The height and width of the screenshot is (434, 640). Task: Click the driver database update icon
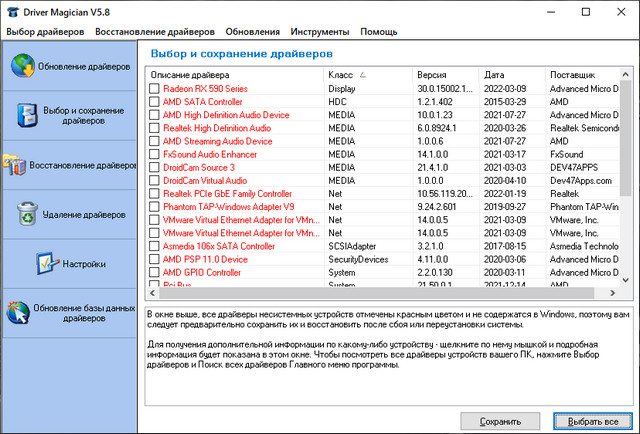[x=17, y=313]
